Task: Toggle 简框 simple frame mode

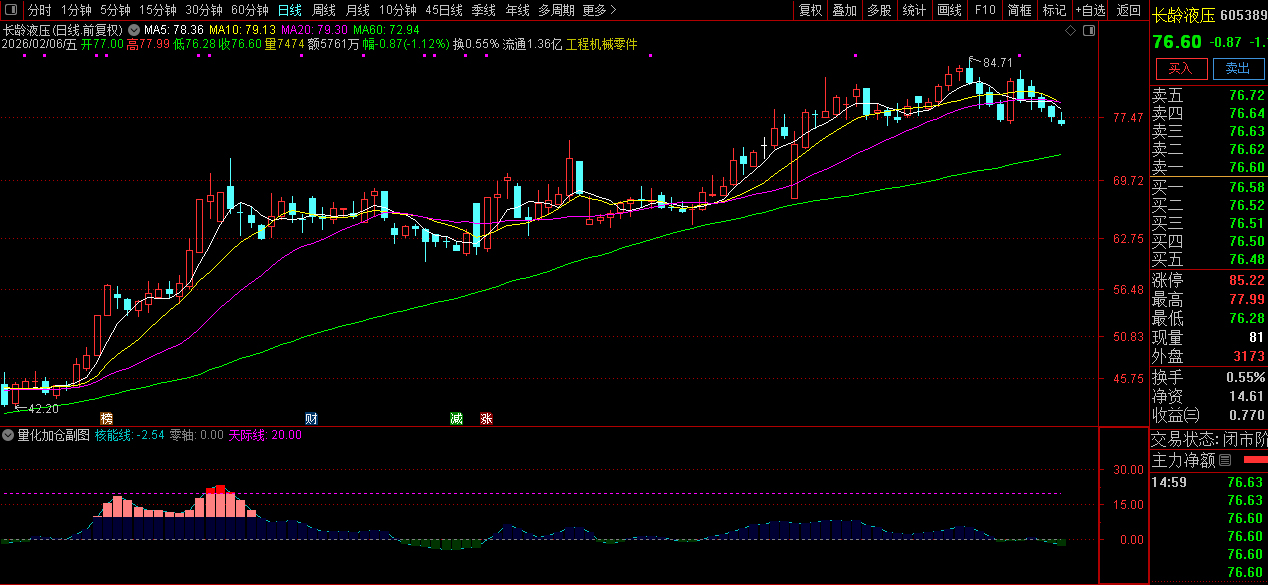Action: (x=1020, y=10)
